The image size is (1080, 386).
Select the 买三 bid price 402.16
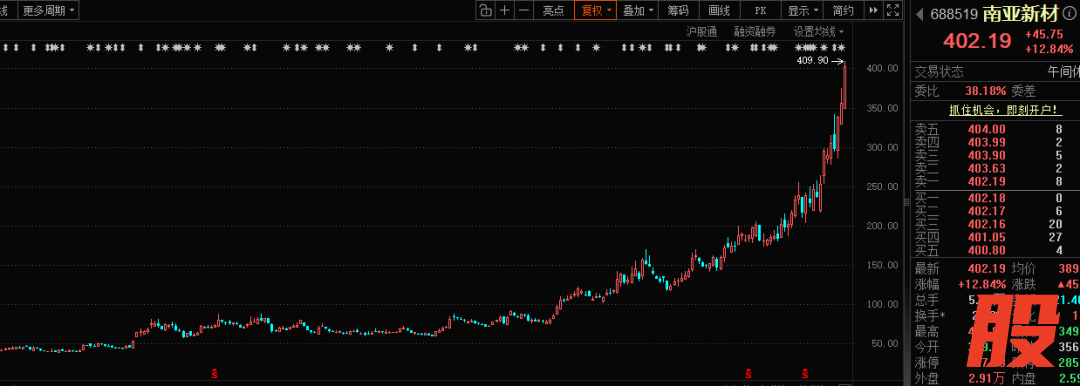point(986,225)
